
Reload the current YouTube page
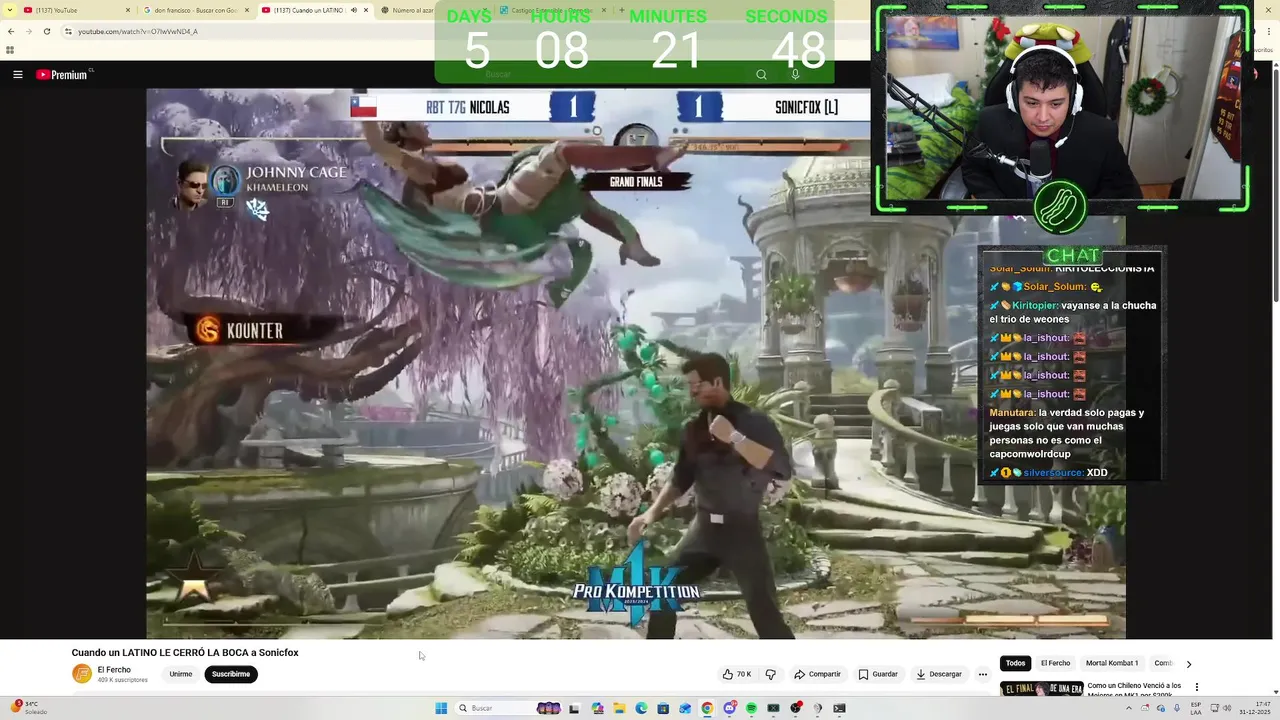(x=46, y=31)
